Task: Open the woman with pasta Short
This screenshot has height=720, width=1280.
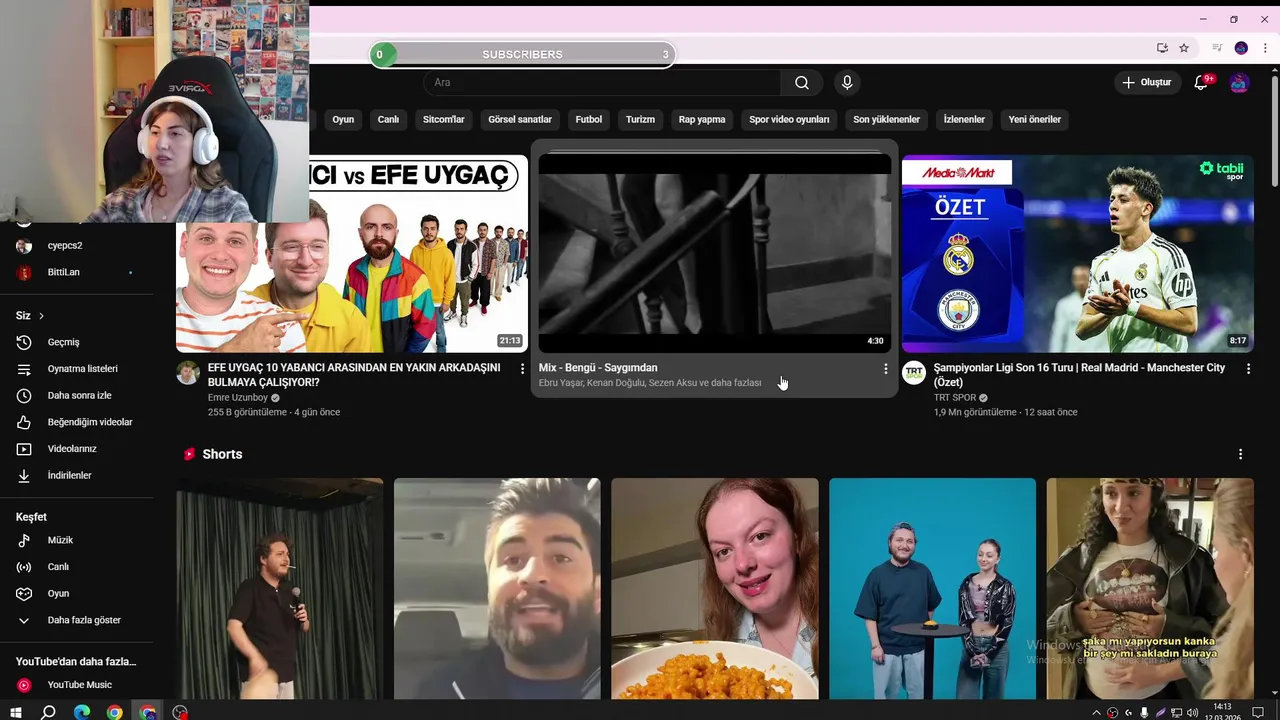Action: pyautogui.click(x=715, y=588)
